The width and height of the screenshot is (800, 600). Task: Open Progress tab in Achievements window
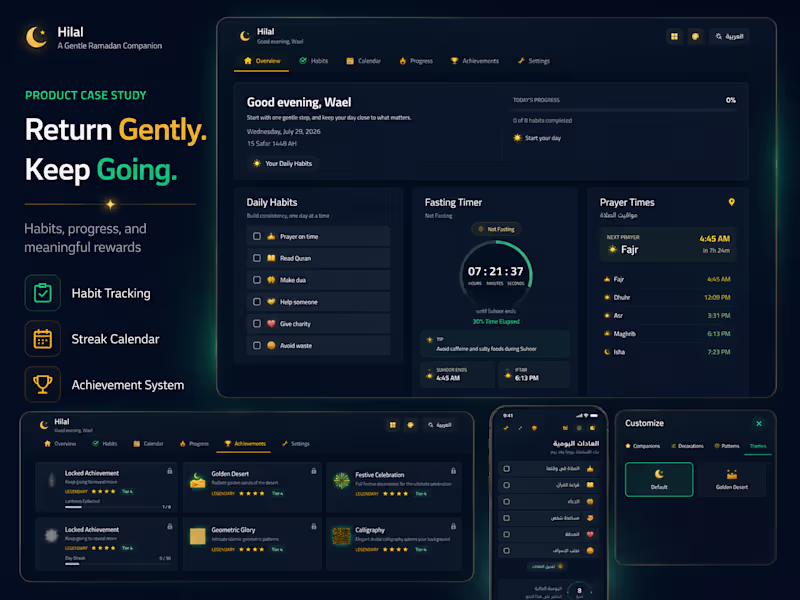194,443
